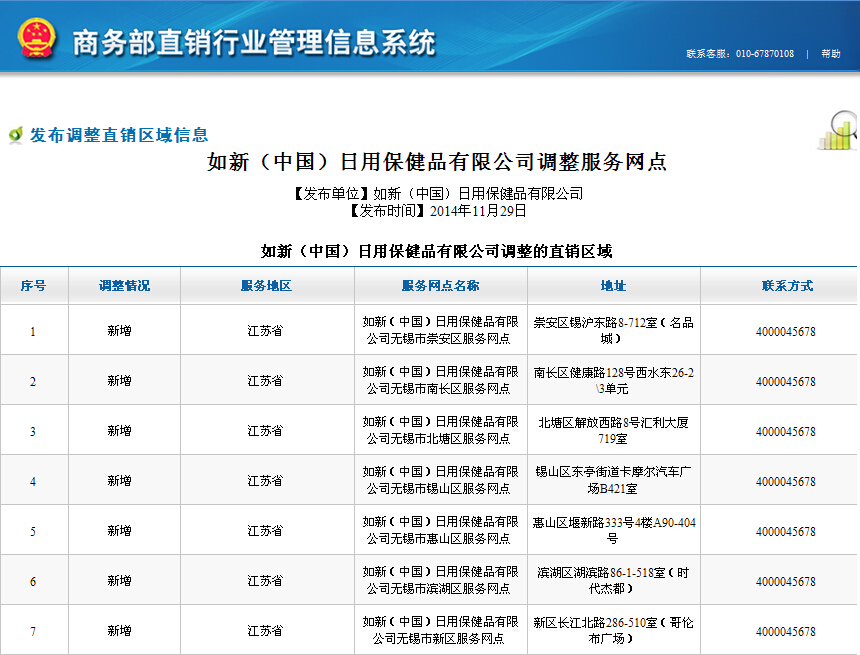Click the 地址 column header
The height and width of the screenshot is (655, 860).
pos(613,286)
